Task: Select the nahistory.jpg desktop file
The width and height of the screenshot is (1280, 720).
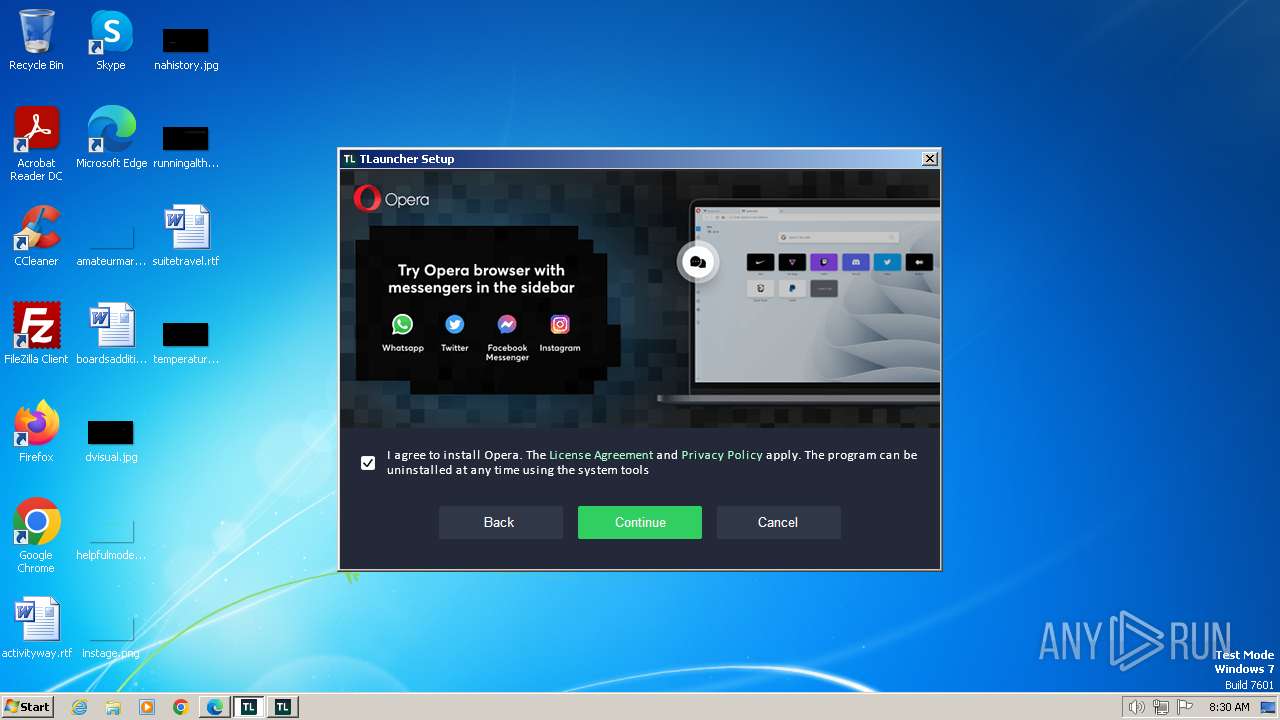Action: pos(186,48)
